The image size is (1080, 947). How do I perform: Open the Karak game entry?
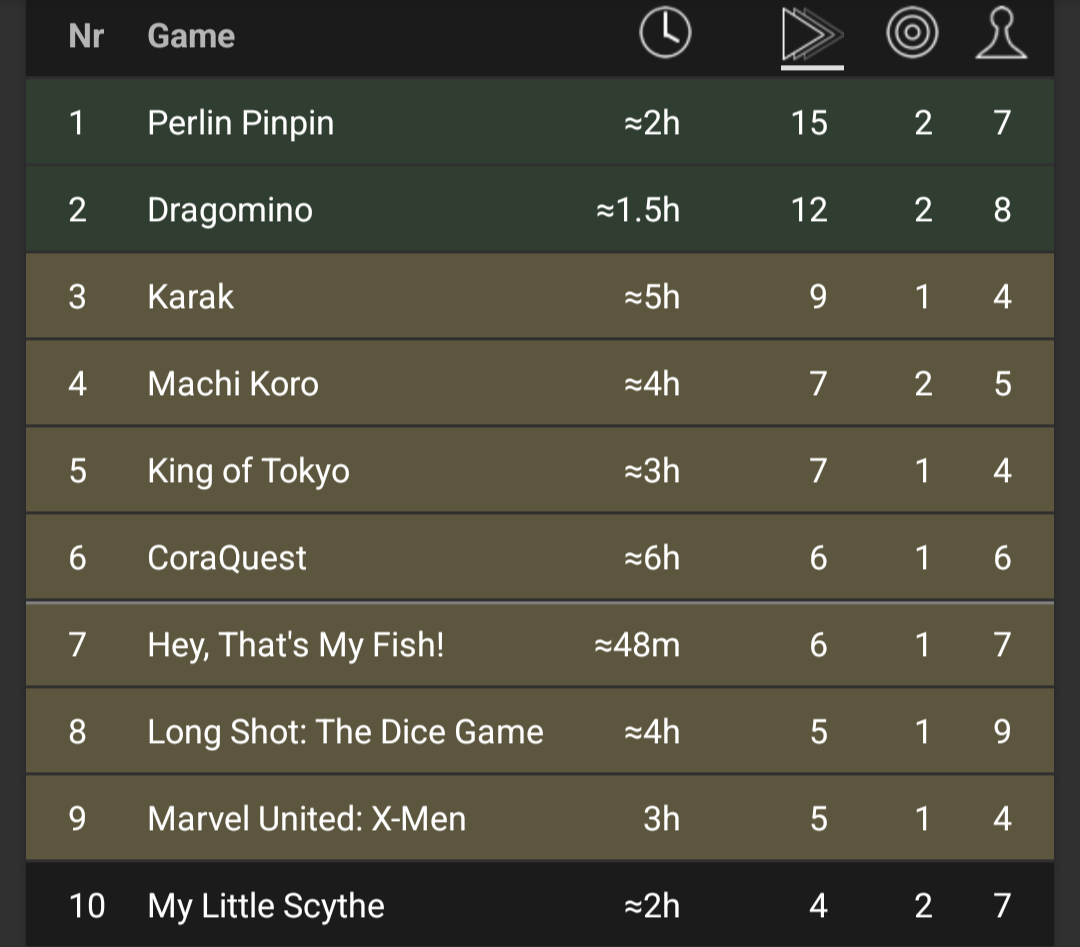pyautogui.click(x=540, y=296)
